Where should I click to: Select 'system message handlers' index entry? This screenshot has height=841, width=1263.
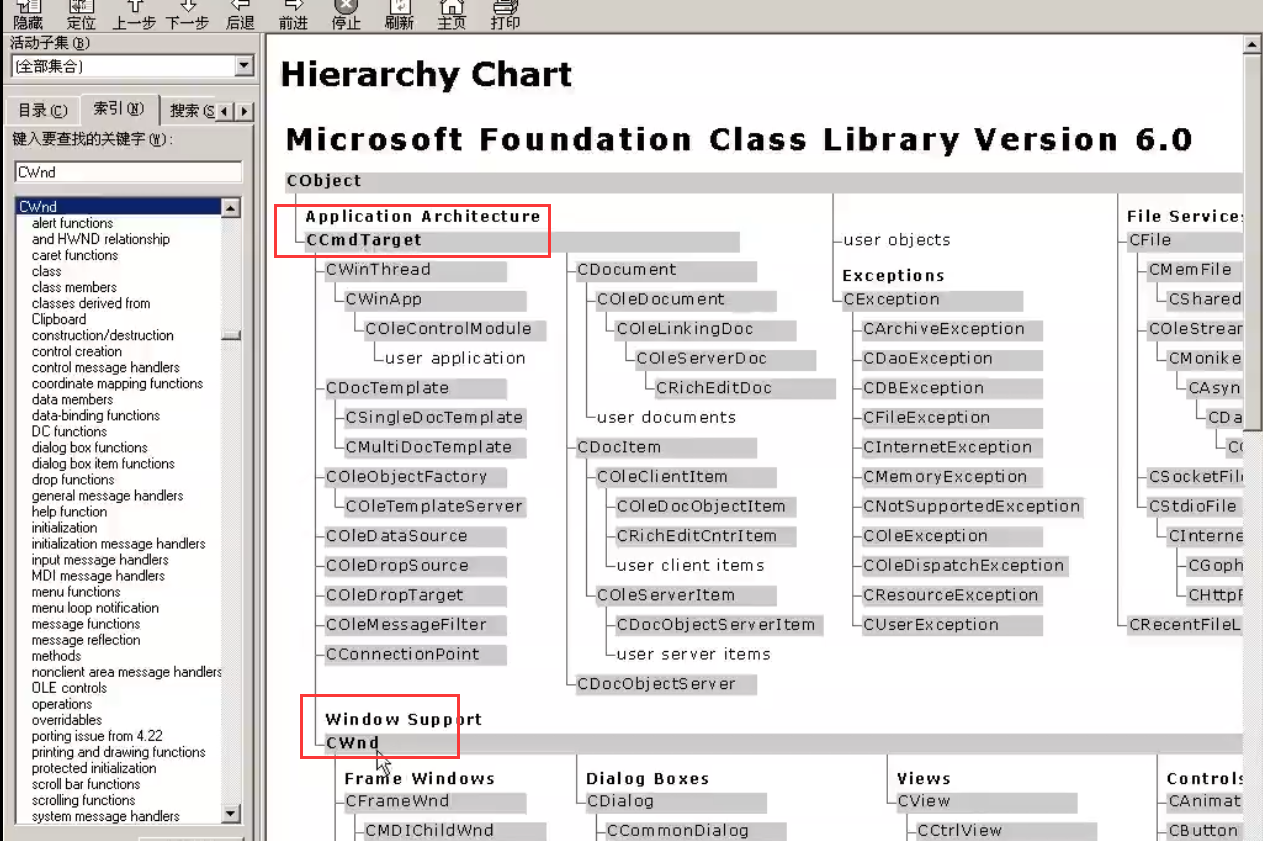coord(105,815)
